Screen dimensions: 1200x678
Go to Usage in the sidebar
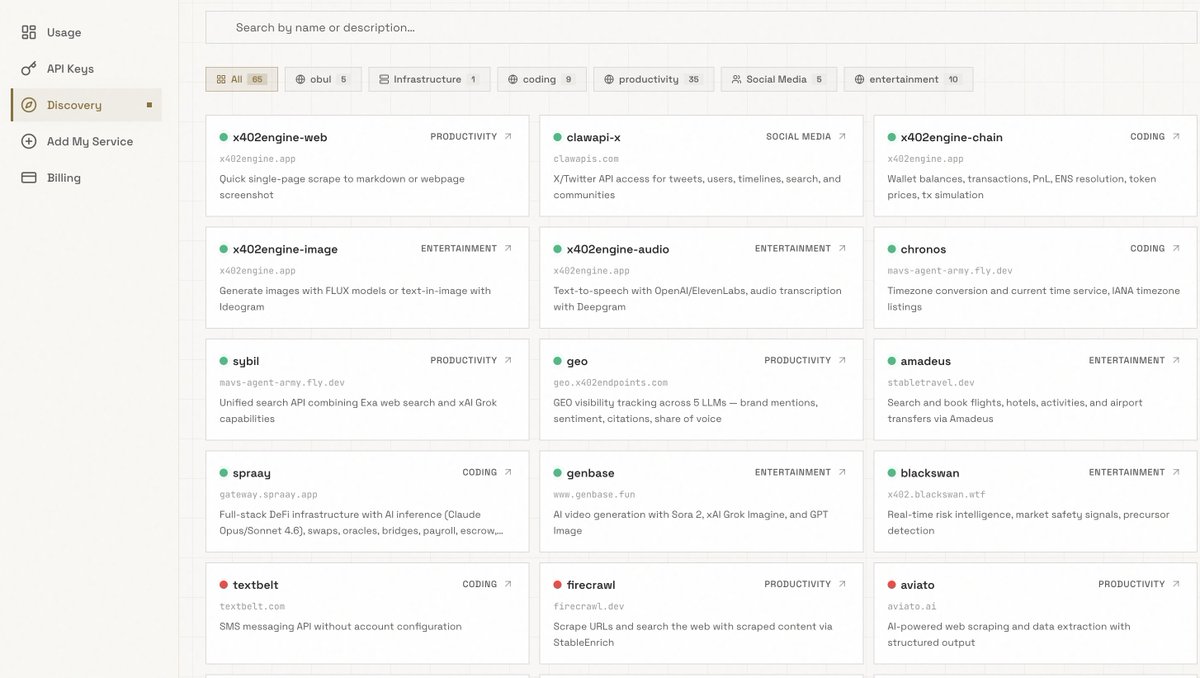[64, 33]
